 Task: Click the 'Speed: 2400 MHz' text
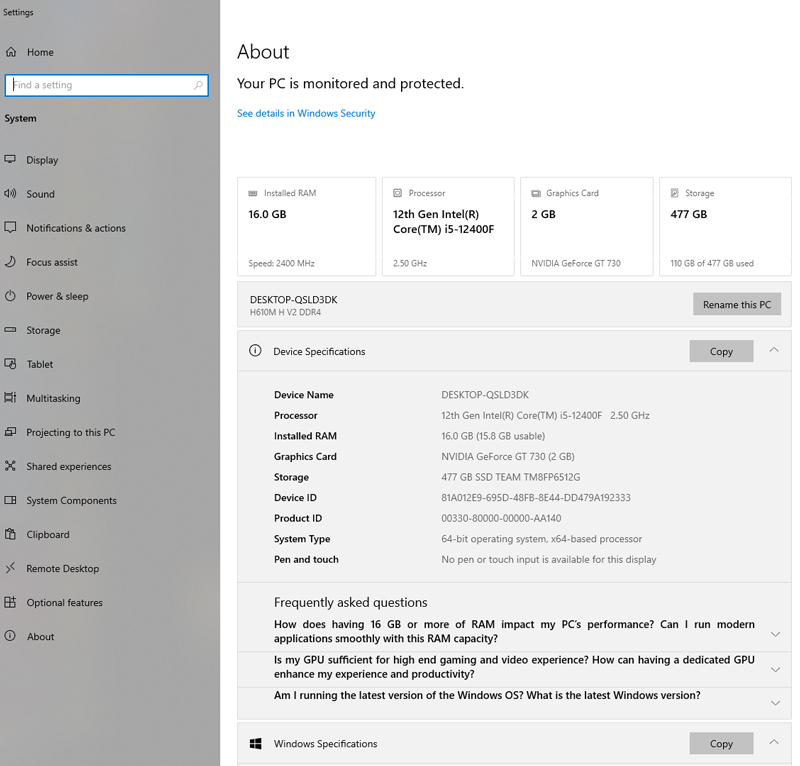tap(281, 263)
